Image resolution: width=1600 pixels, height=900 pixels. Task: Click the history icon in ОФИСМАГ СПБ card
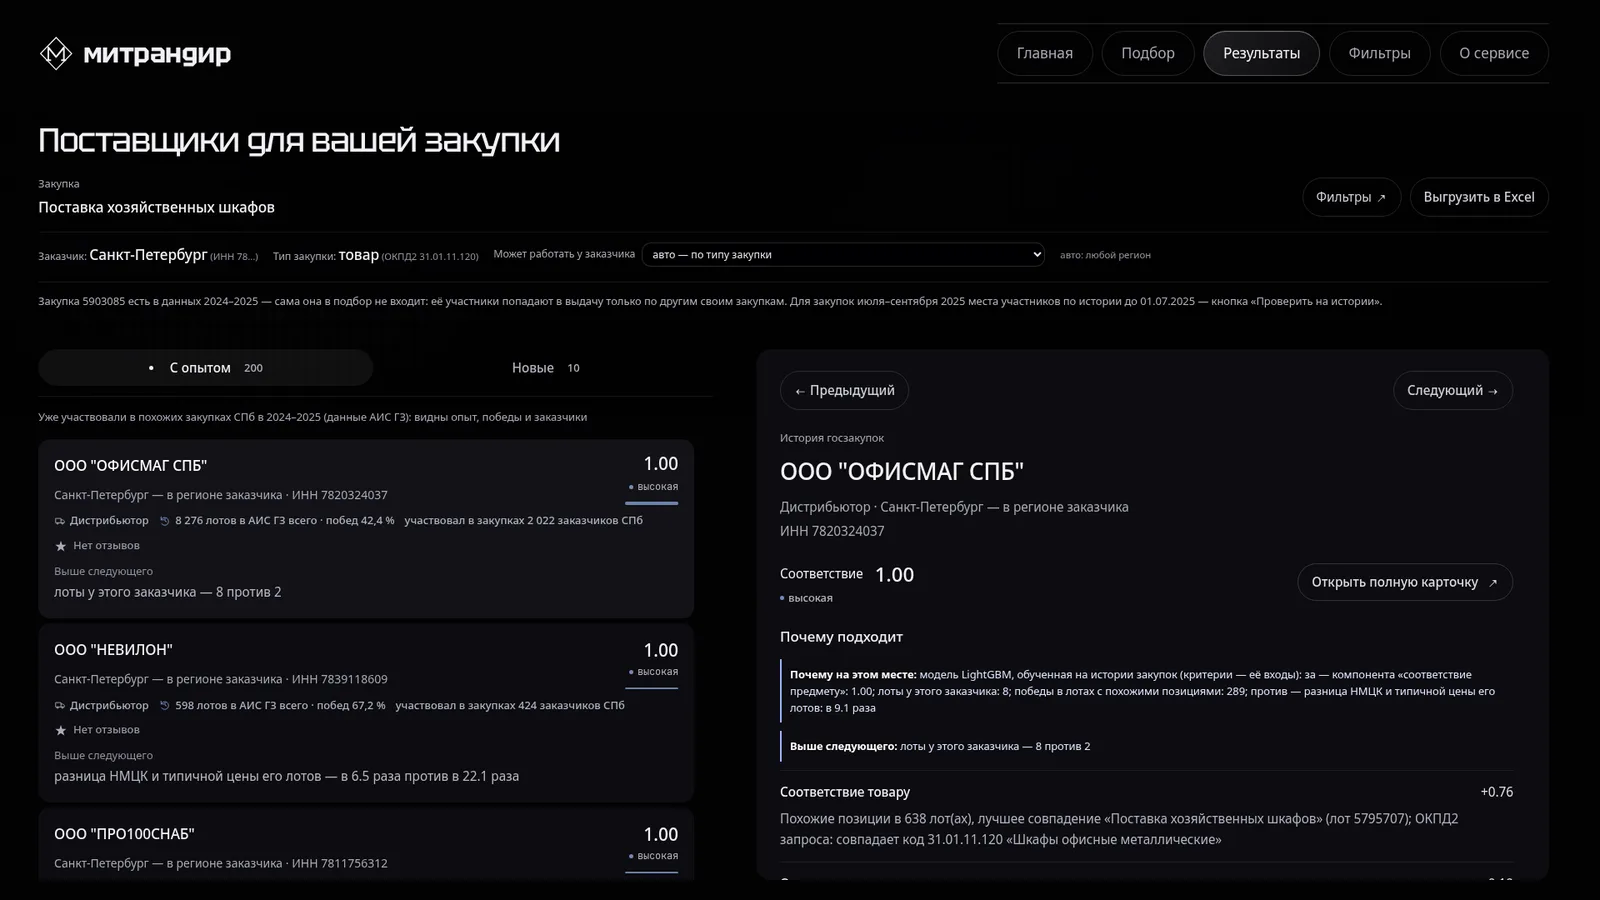(x=165, y=521)
